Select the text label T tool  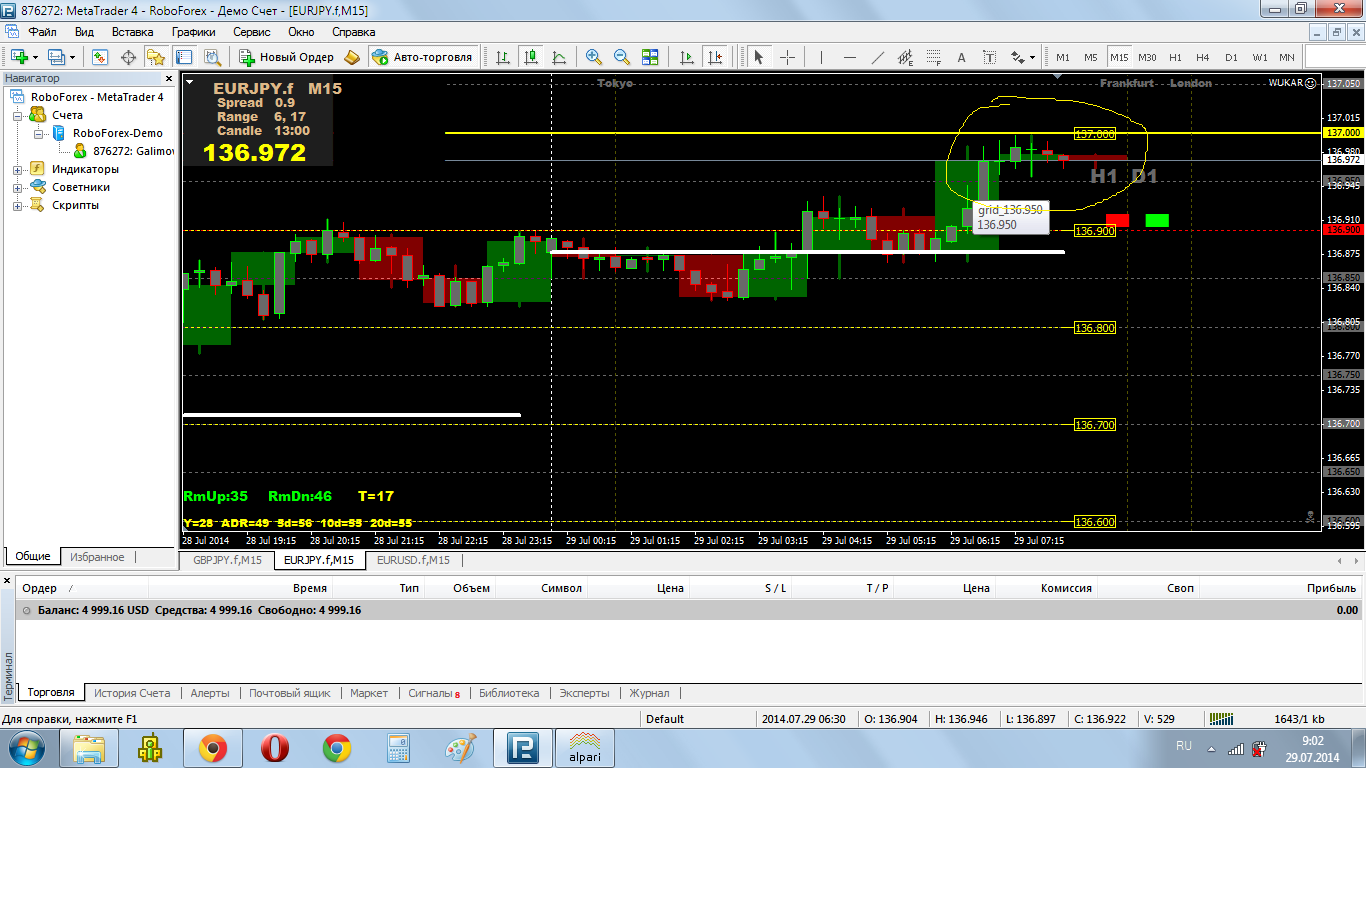(990, 57)
